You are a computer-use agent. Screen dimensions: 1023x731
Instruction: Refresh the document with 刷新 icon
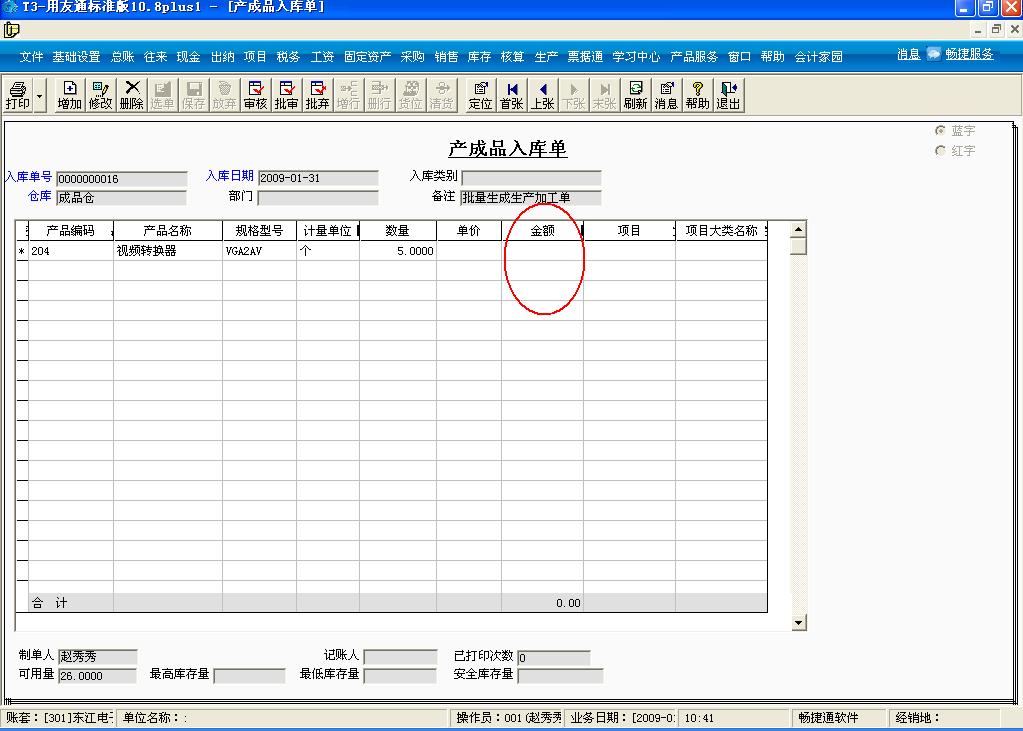pos(635,96)
